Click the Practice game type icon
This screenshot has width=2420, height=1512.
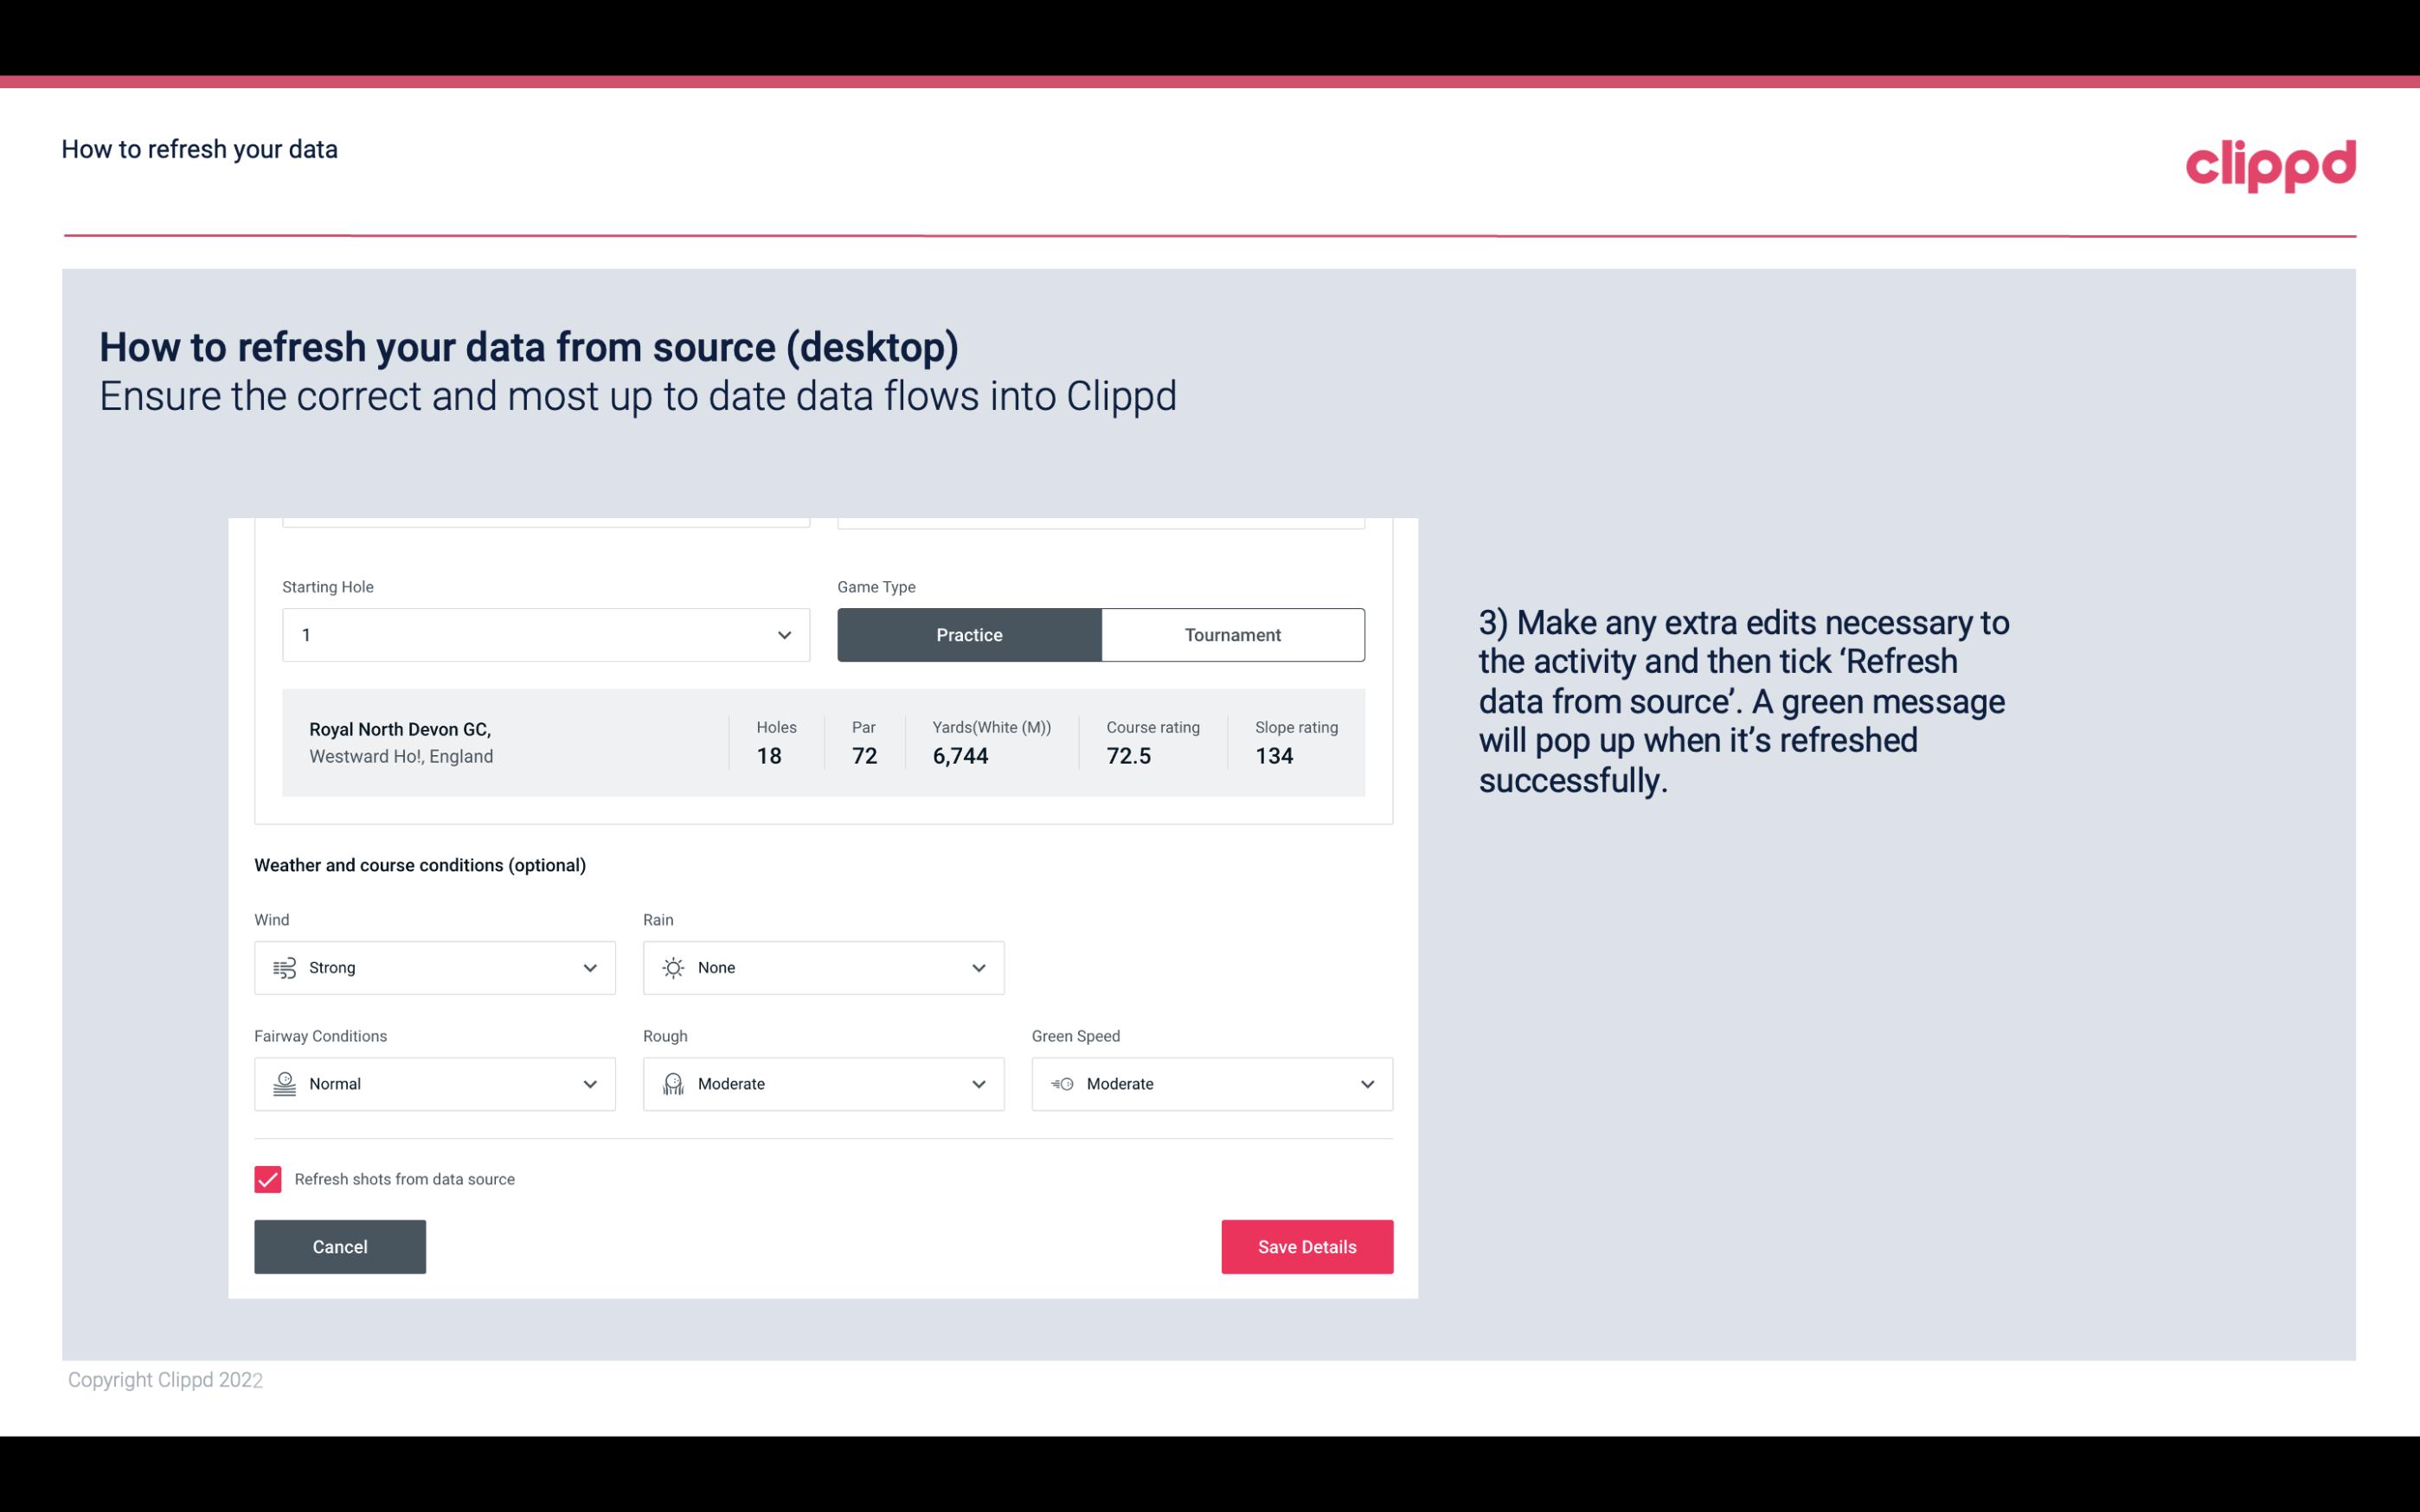point(969,634)
